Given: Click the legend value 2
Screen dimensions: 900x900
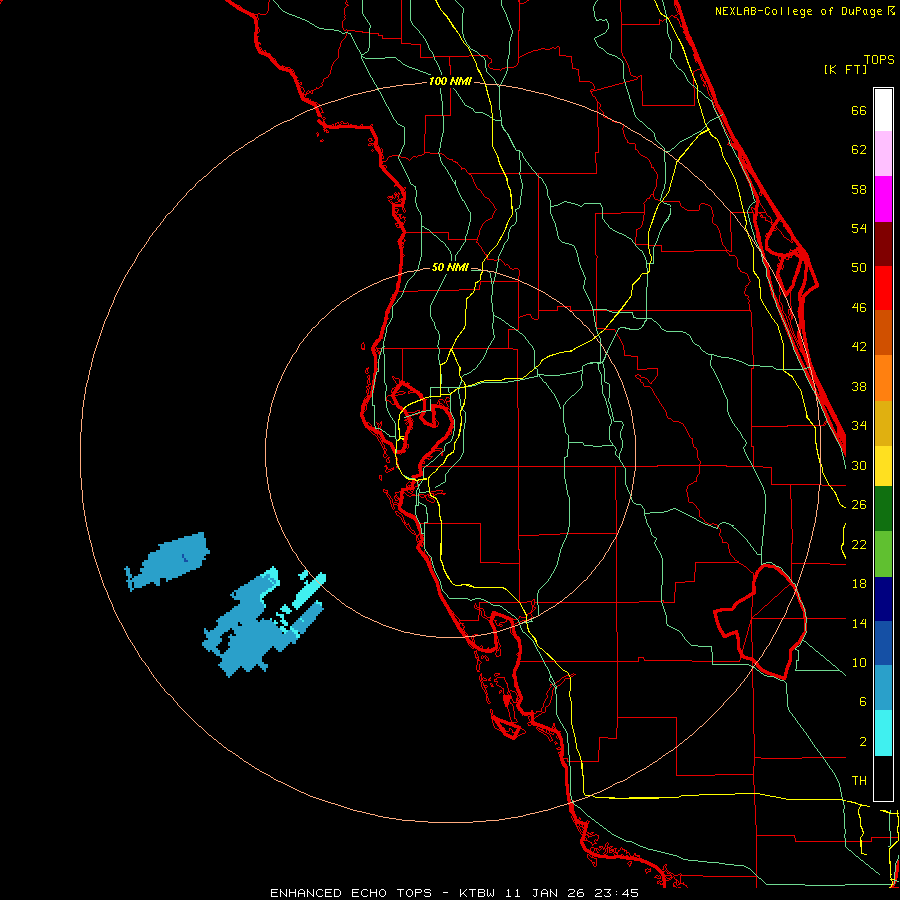Looking at the screenshot, I should click(862, 742).
